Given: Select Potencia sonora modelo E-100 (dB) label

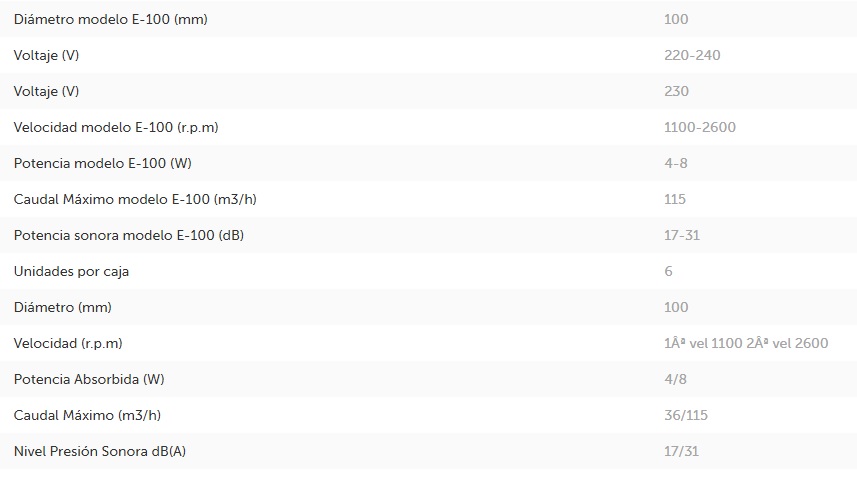Looking at the screenshot, I should pyautogui.click(x=129, y=236).
